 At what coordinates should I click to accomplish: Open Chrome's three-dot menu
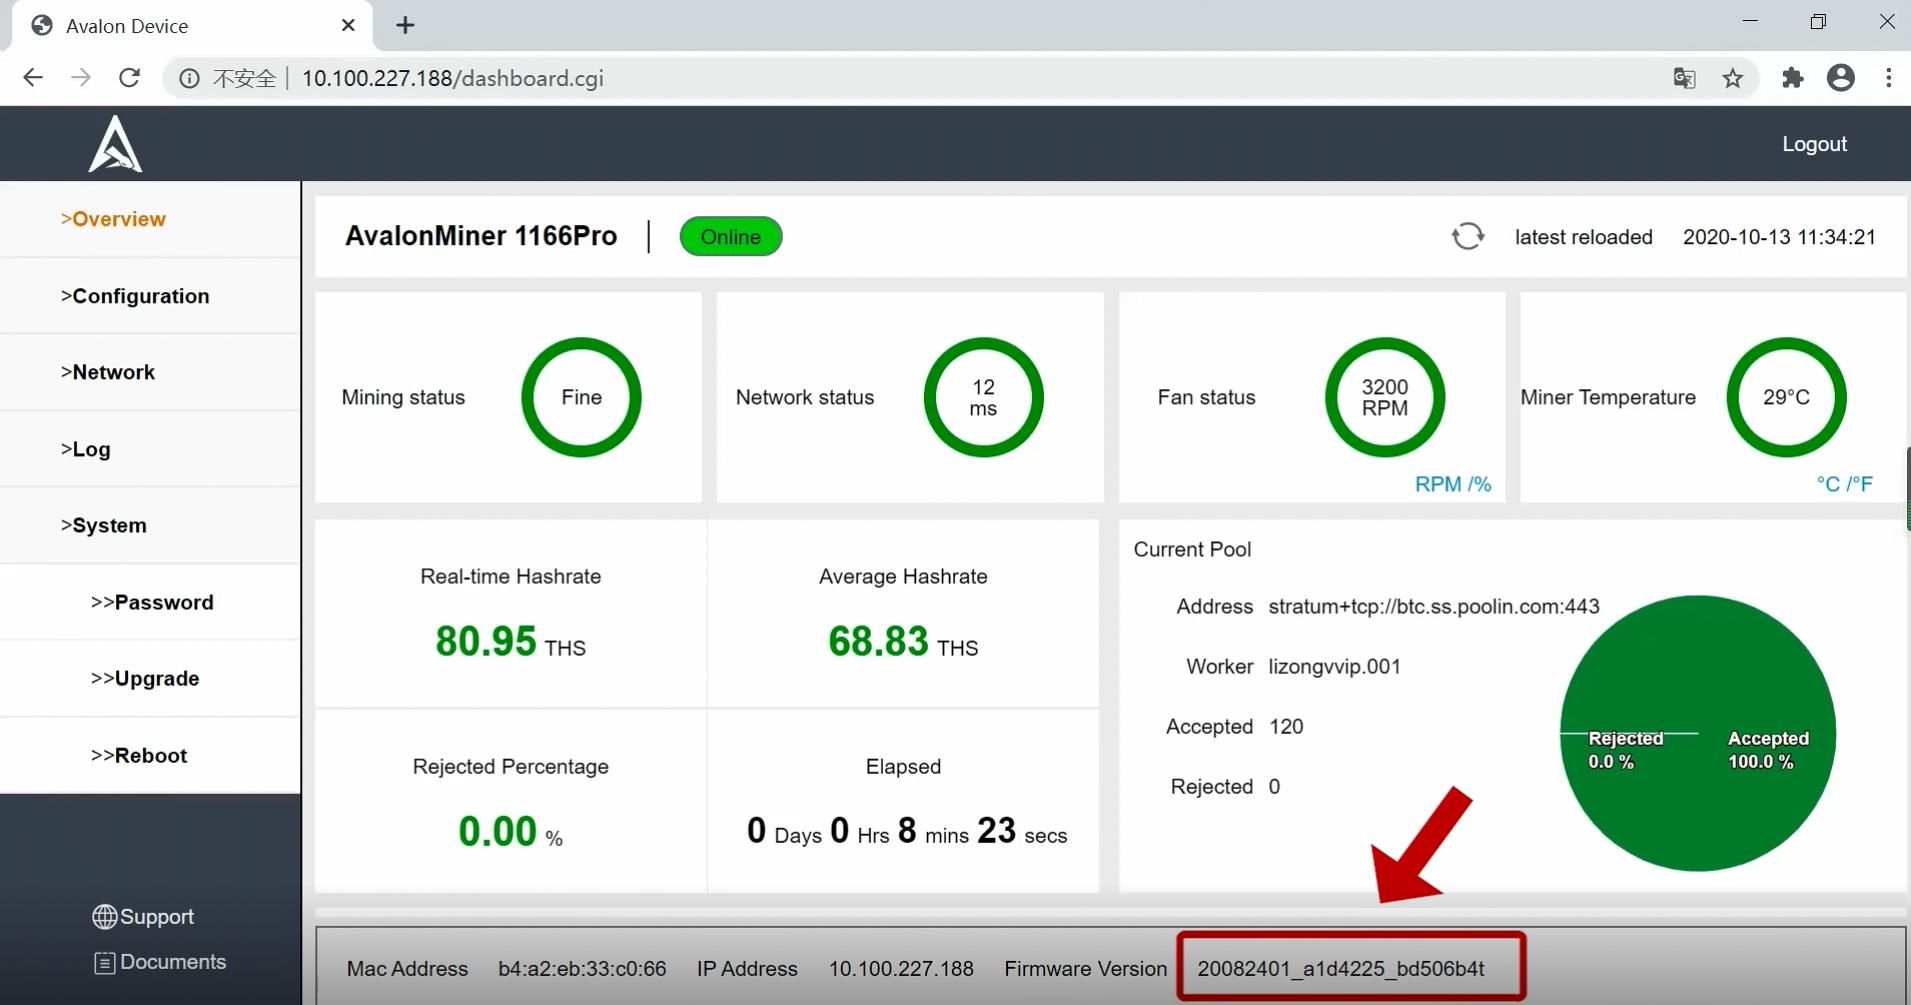tap(1888, 78)
